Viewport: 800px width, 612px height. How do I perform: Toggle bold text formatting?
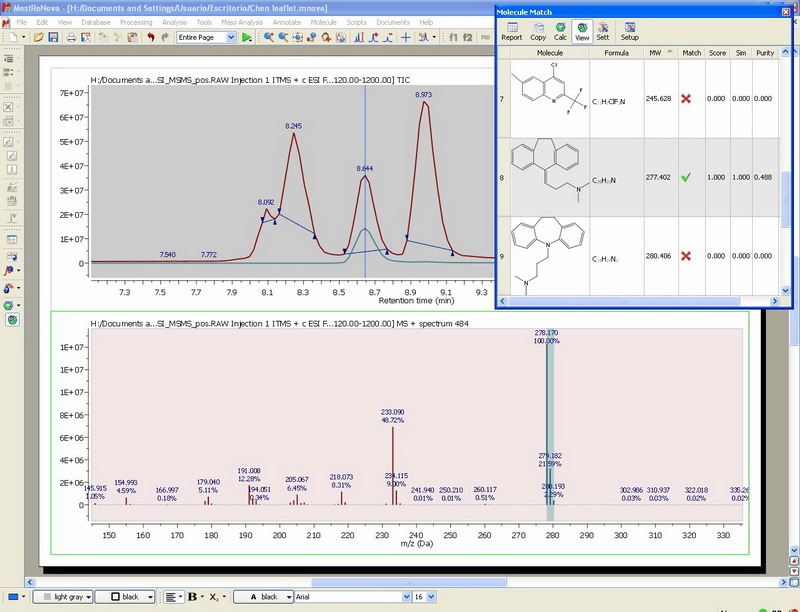pos(192,597)
